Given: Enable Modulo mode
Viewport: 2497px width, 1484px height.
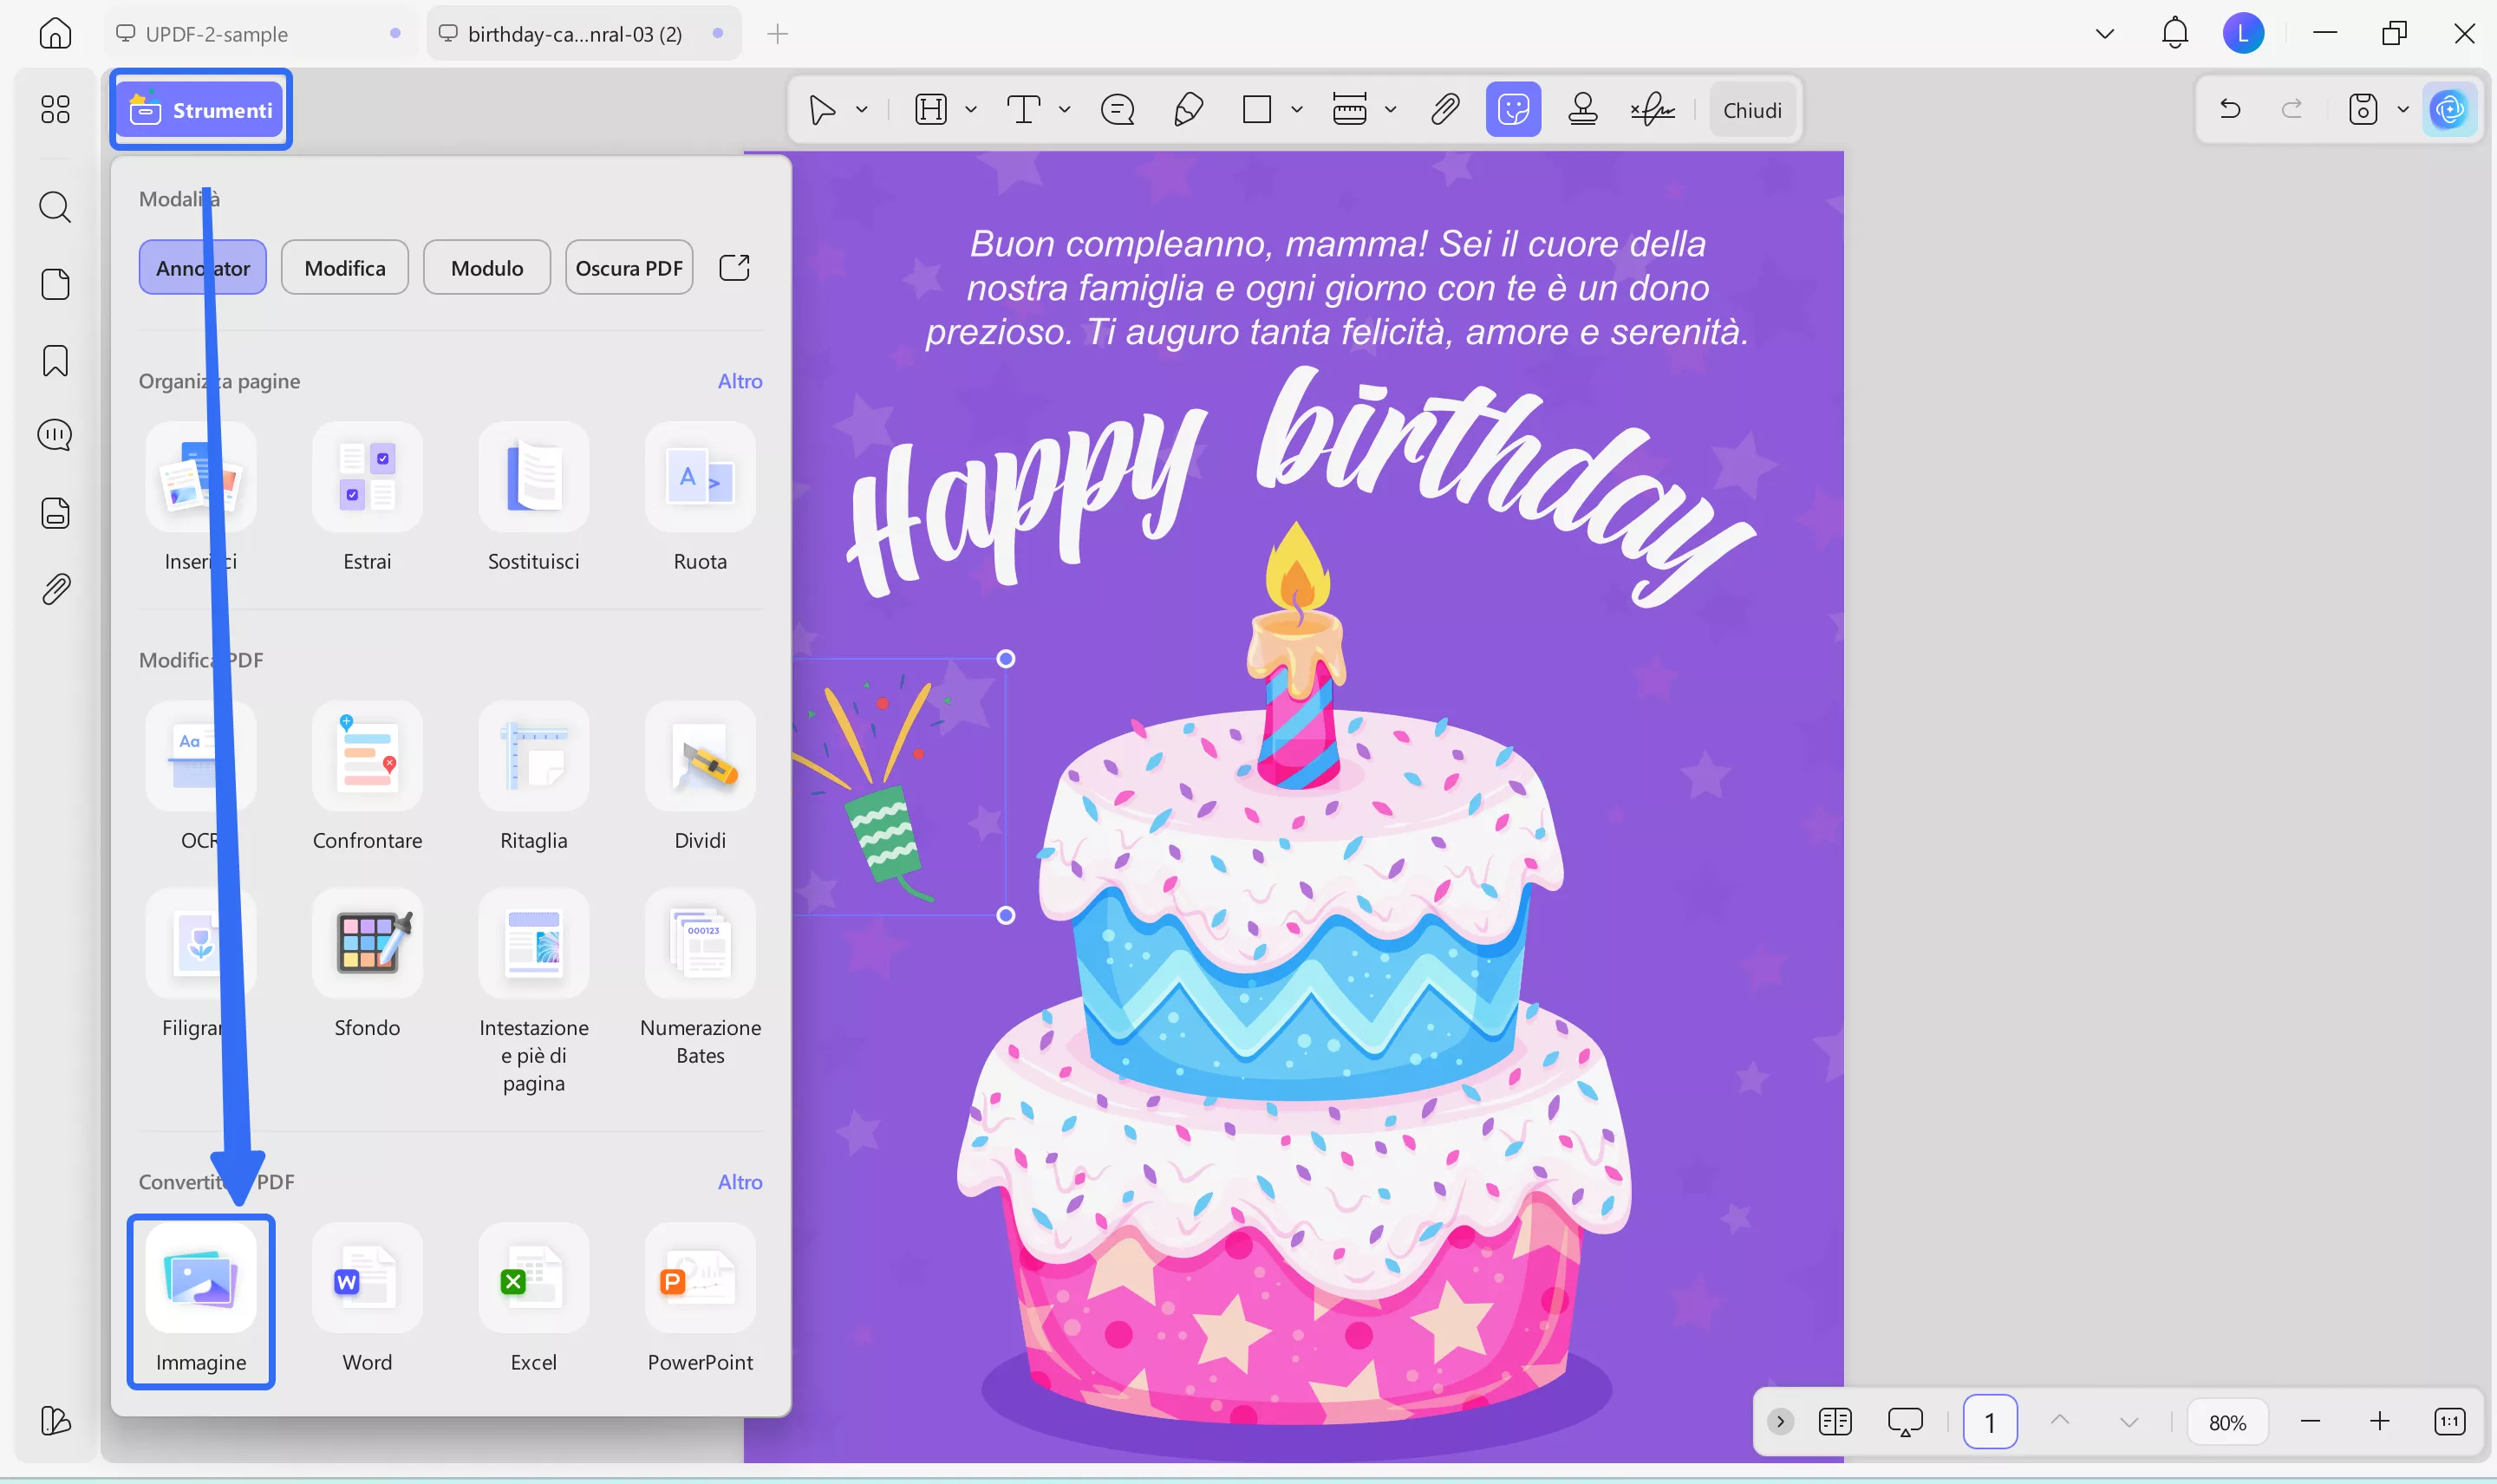Looking at the screenshot, I should click(486, 267).
